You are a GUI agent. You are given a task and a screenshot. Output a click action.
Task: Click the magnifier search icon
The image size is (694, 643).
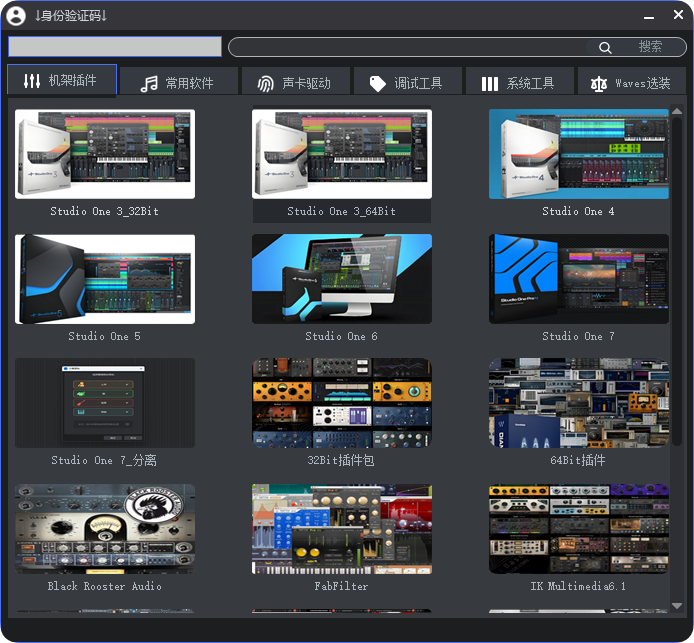coord(605,47)
